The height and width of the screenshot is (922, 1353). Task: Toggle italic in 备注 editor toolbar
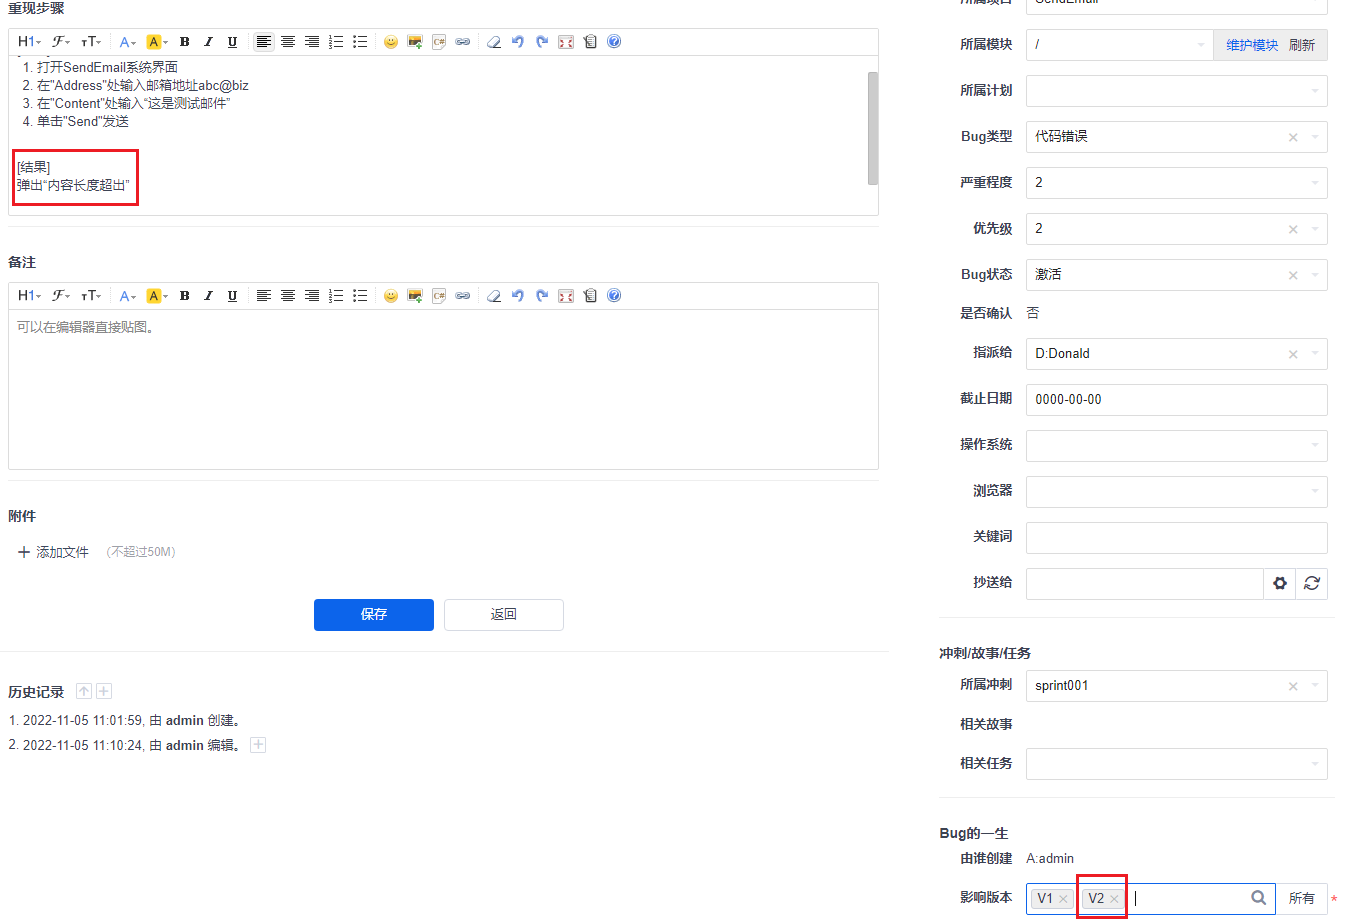tap(208, 296)
